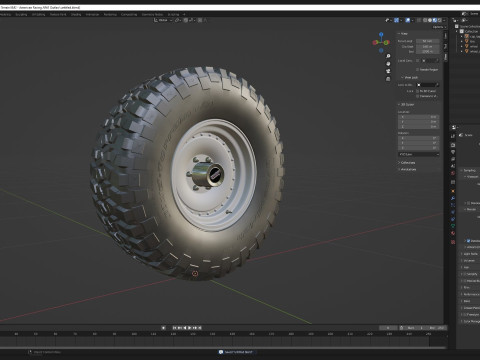Toggle X-ray mode in viewport header

pyautogui.click(x=419, y=20)
